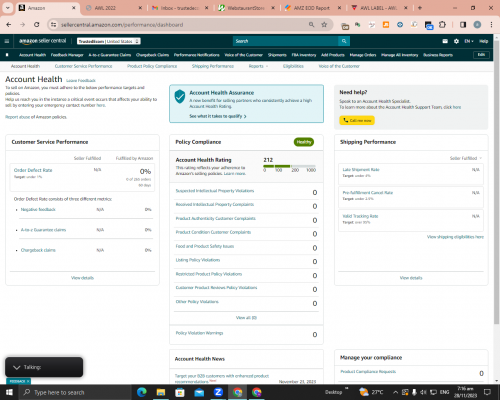
Task: Open Manage Orders in navigation bar
Action: pos(363,55)
